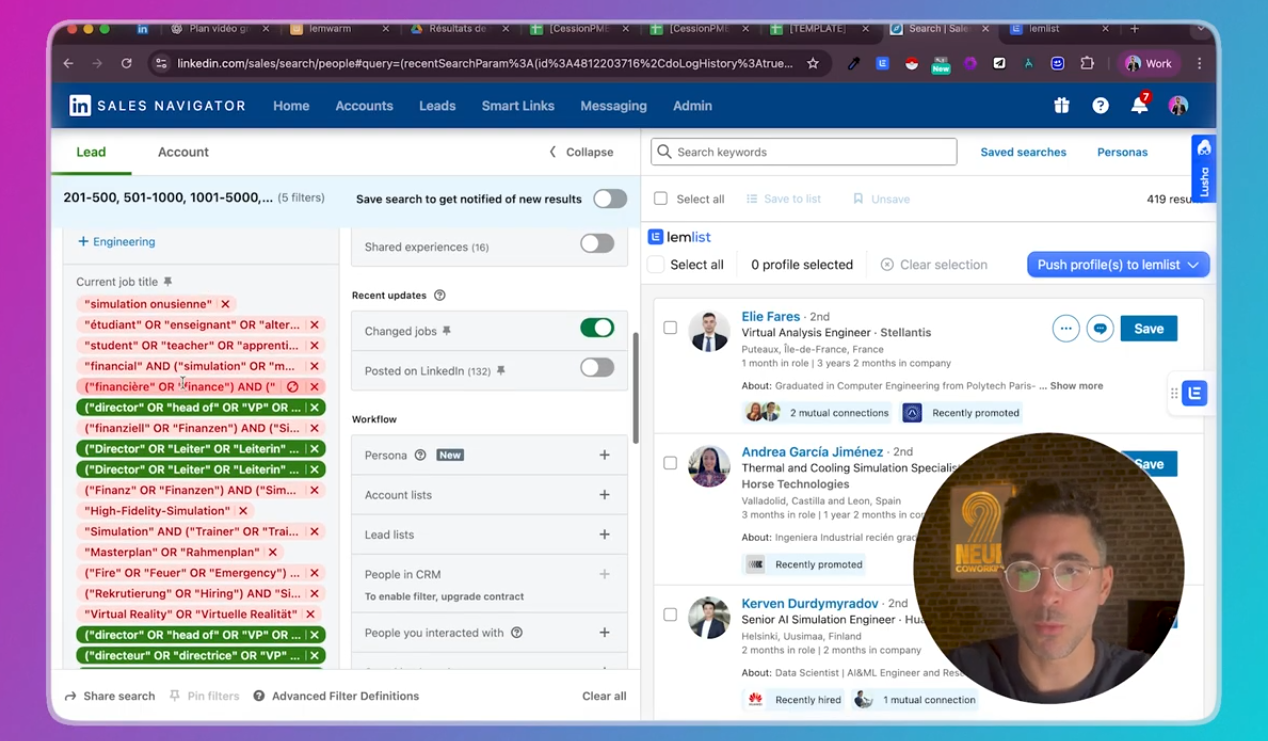Save Elie Fares as a lead
Image resolution: width=1268 pixels, height=741 pixels.
click(1148, 328)
